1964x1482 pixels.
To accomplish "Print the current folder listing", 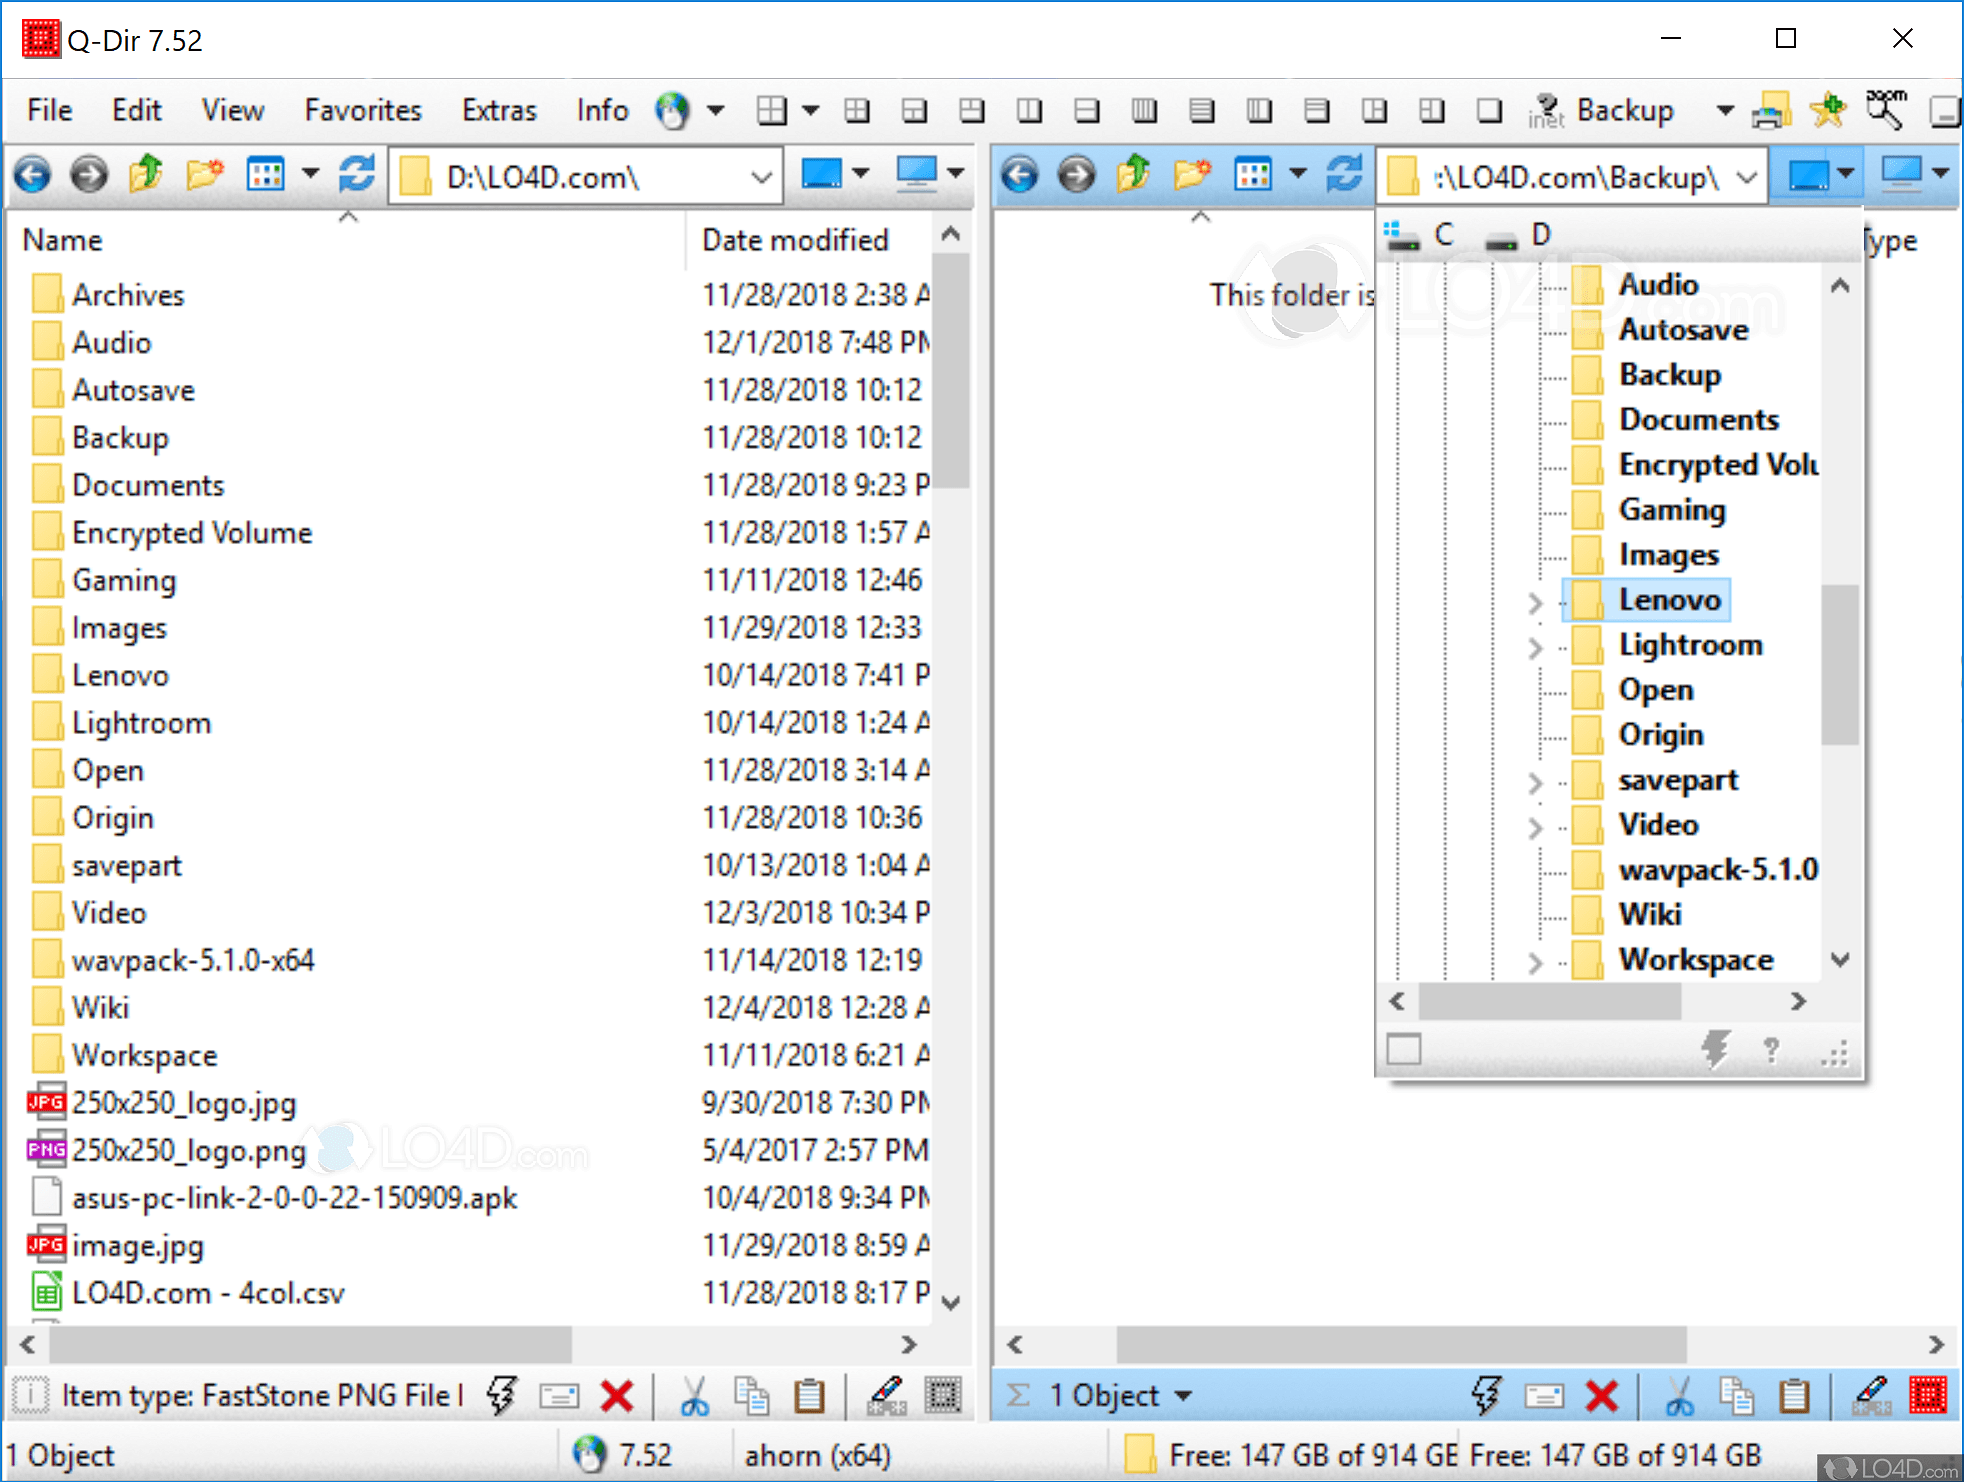I will pos(1772,110).
